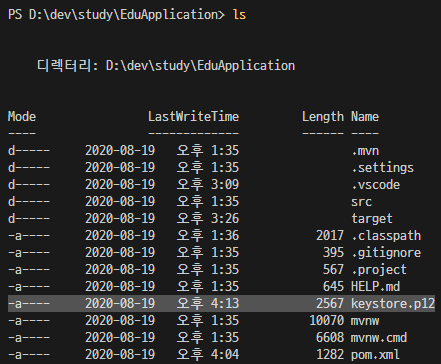Click the length value 6608 for mvnw.cmd
This screenshot has width=441, height=364.
(330, 338)
